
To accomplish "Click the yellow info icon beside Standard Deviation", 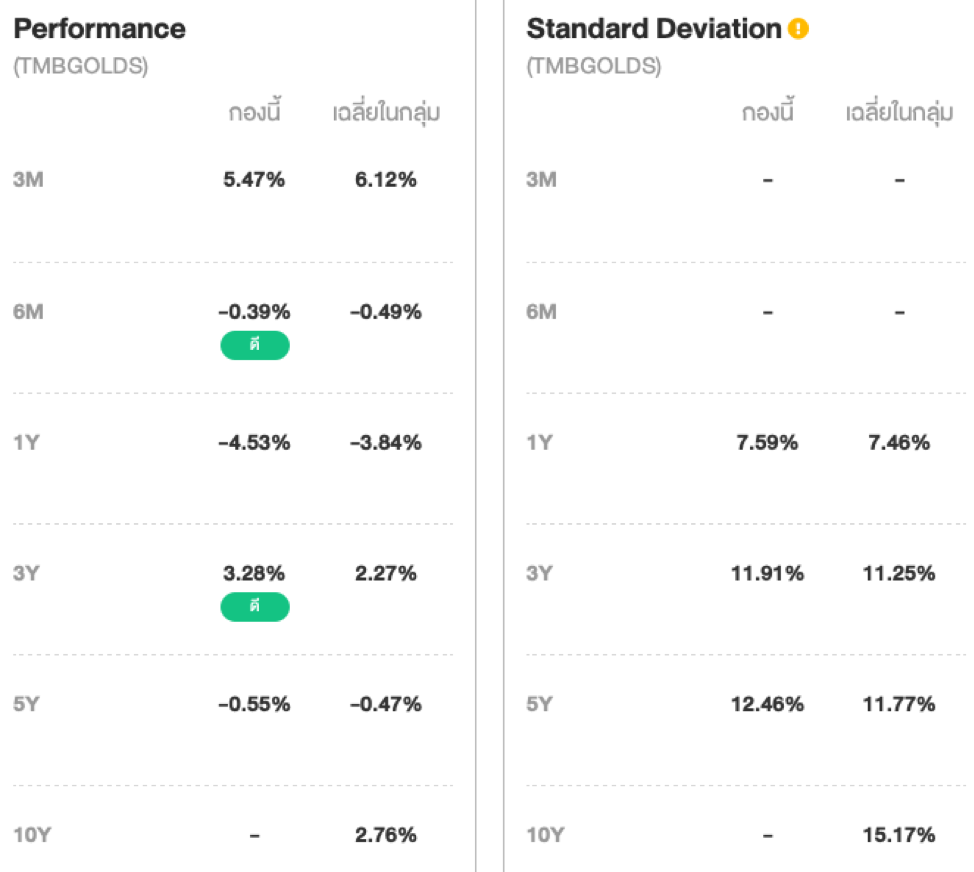I will (x=797, y=29).
